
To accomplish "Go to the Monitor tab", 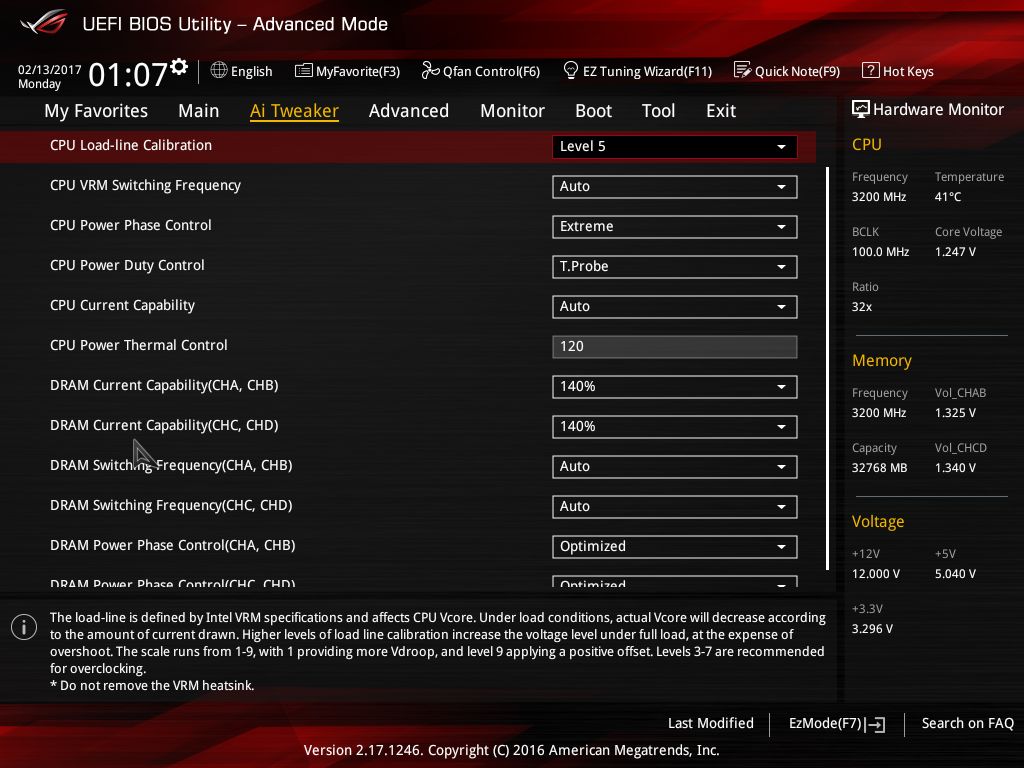I will [513, 111].
